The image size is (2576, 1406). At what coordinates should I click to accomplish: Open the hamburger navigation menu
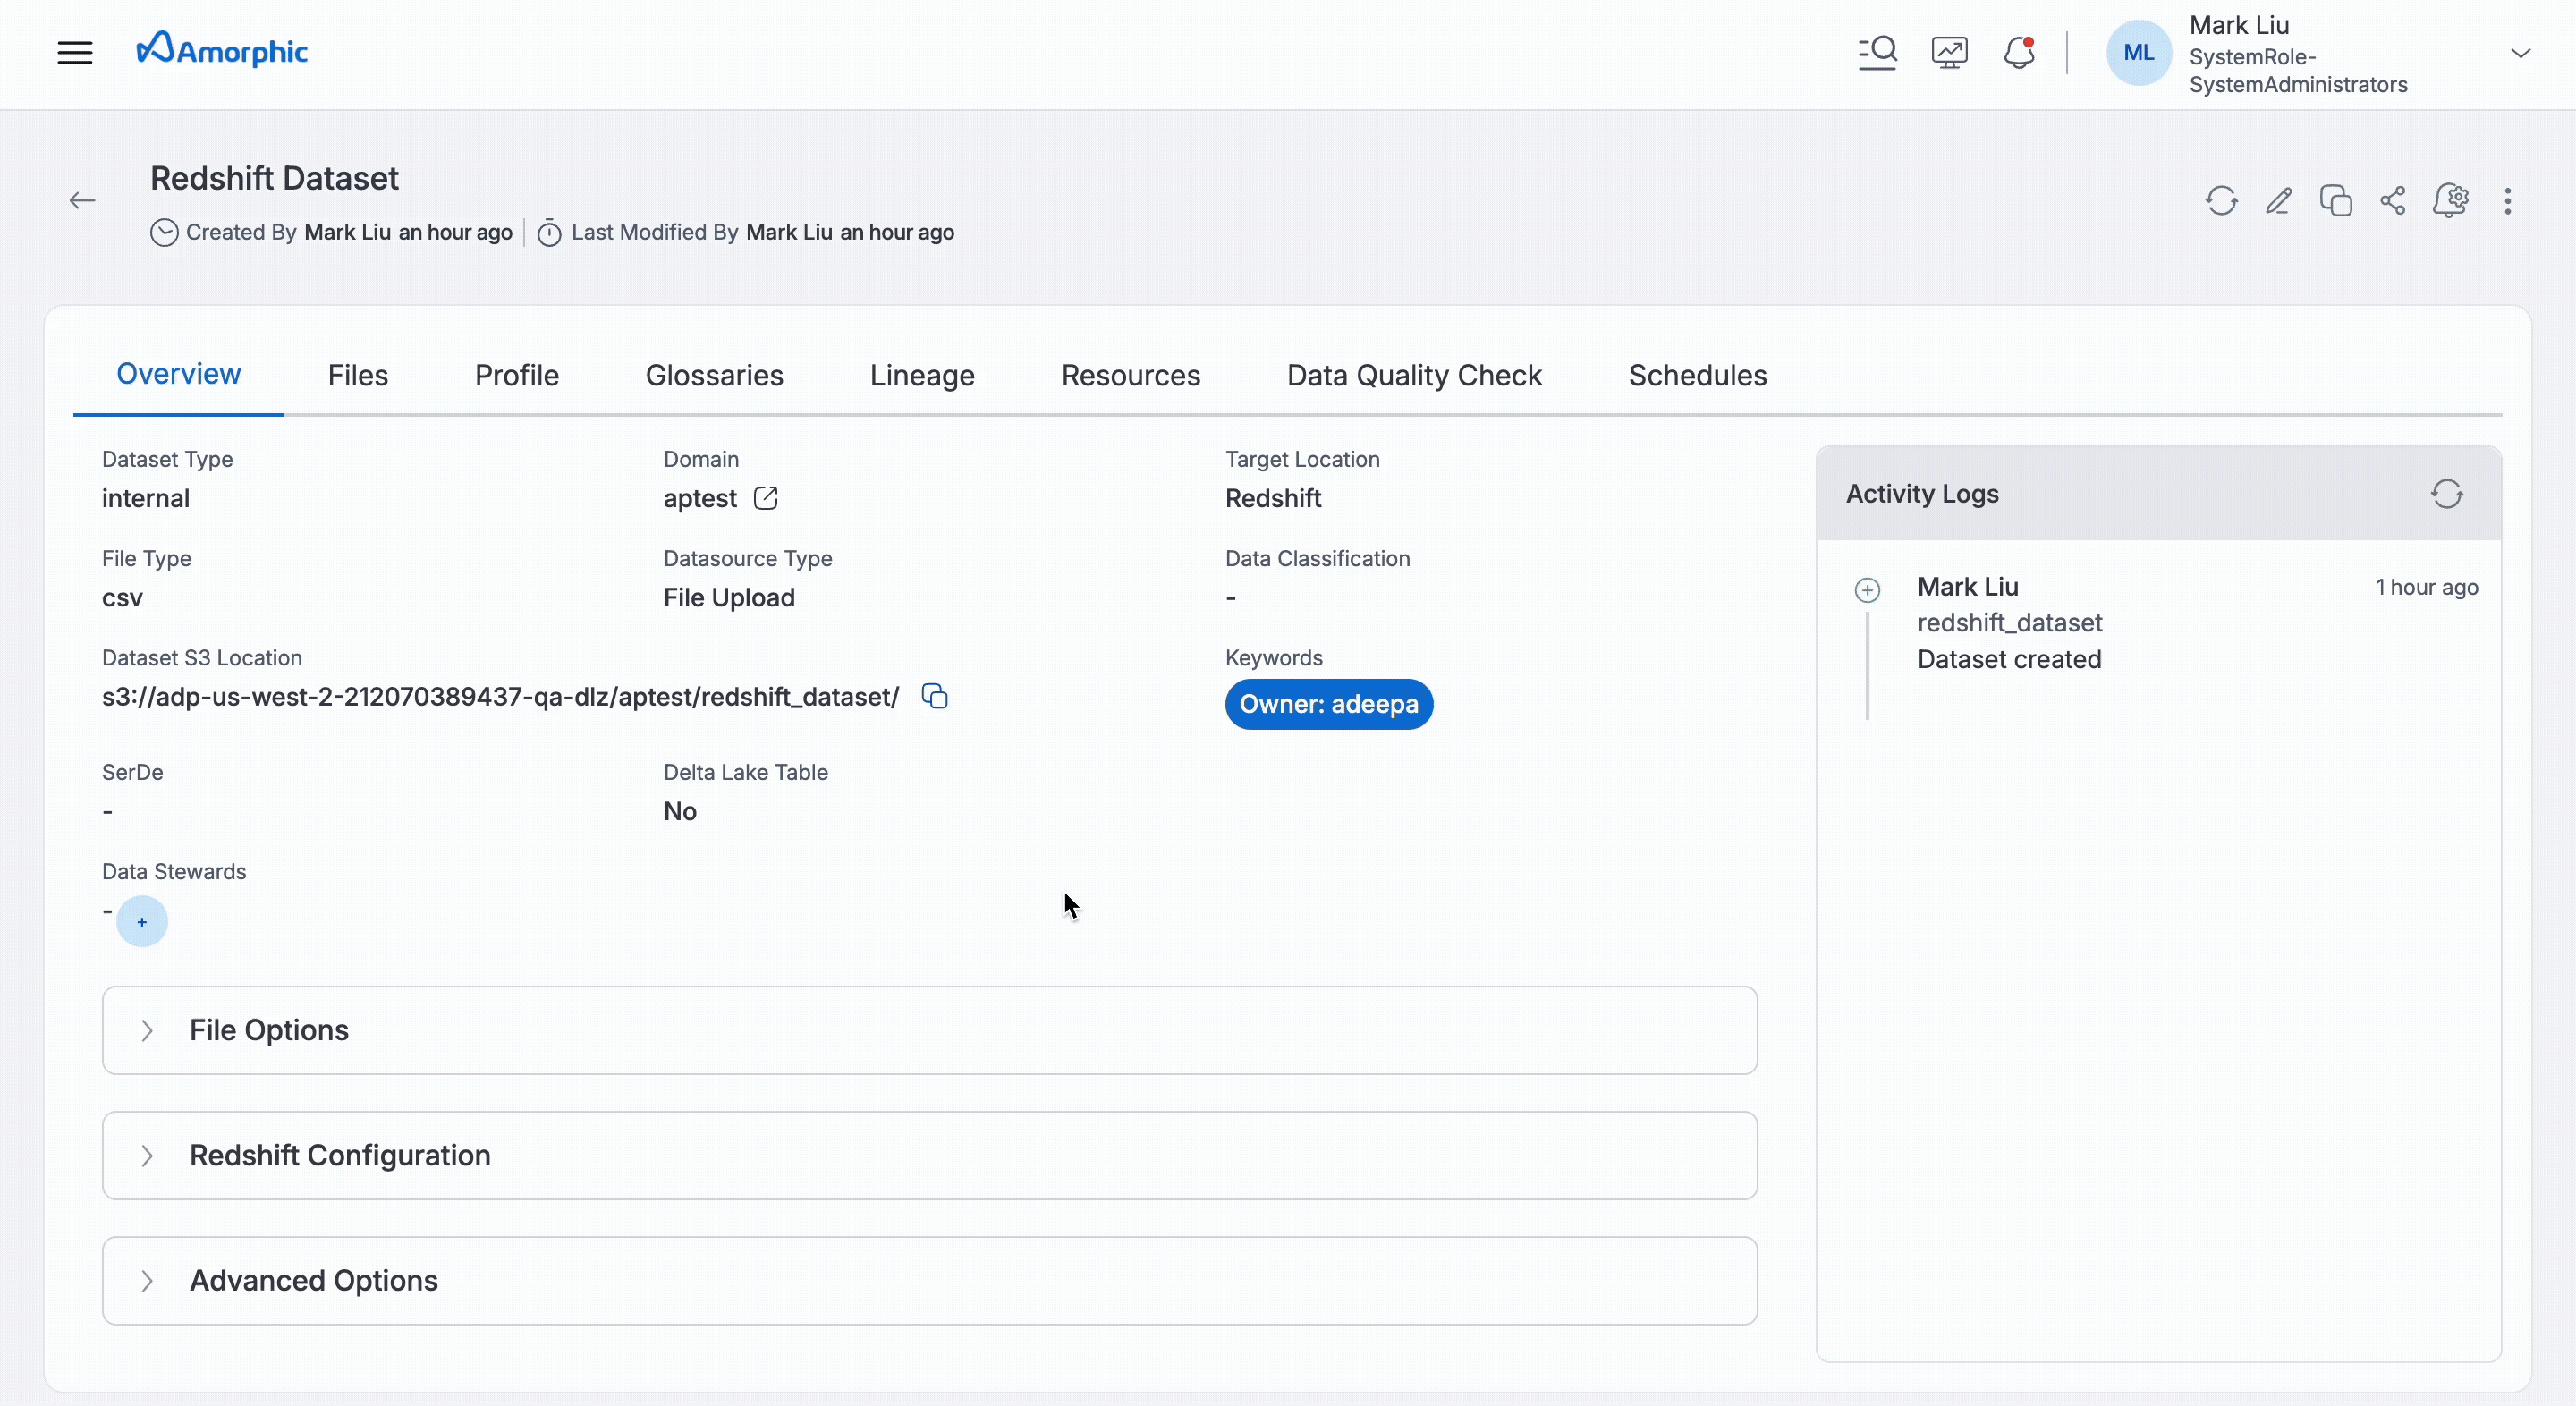[x=74, y=52]
